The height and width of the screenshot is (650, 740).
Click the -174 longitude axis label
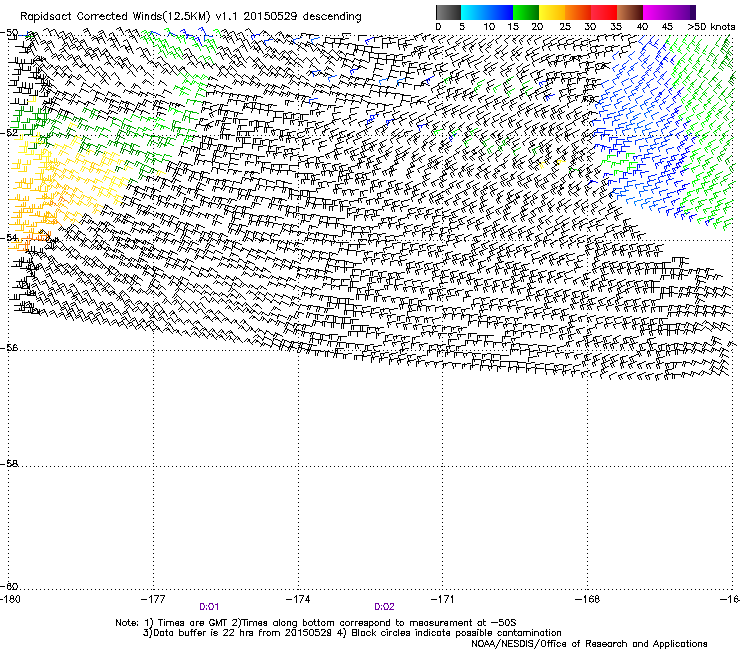tap(298, 599)
